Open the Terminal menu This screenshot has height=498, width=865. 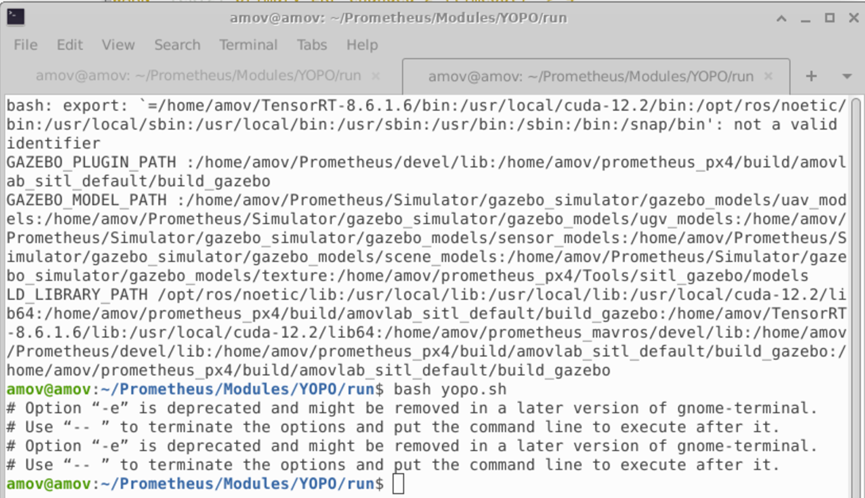click(248, 45)
